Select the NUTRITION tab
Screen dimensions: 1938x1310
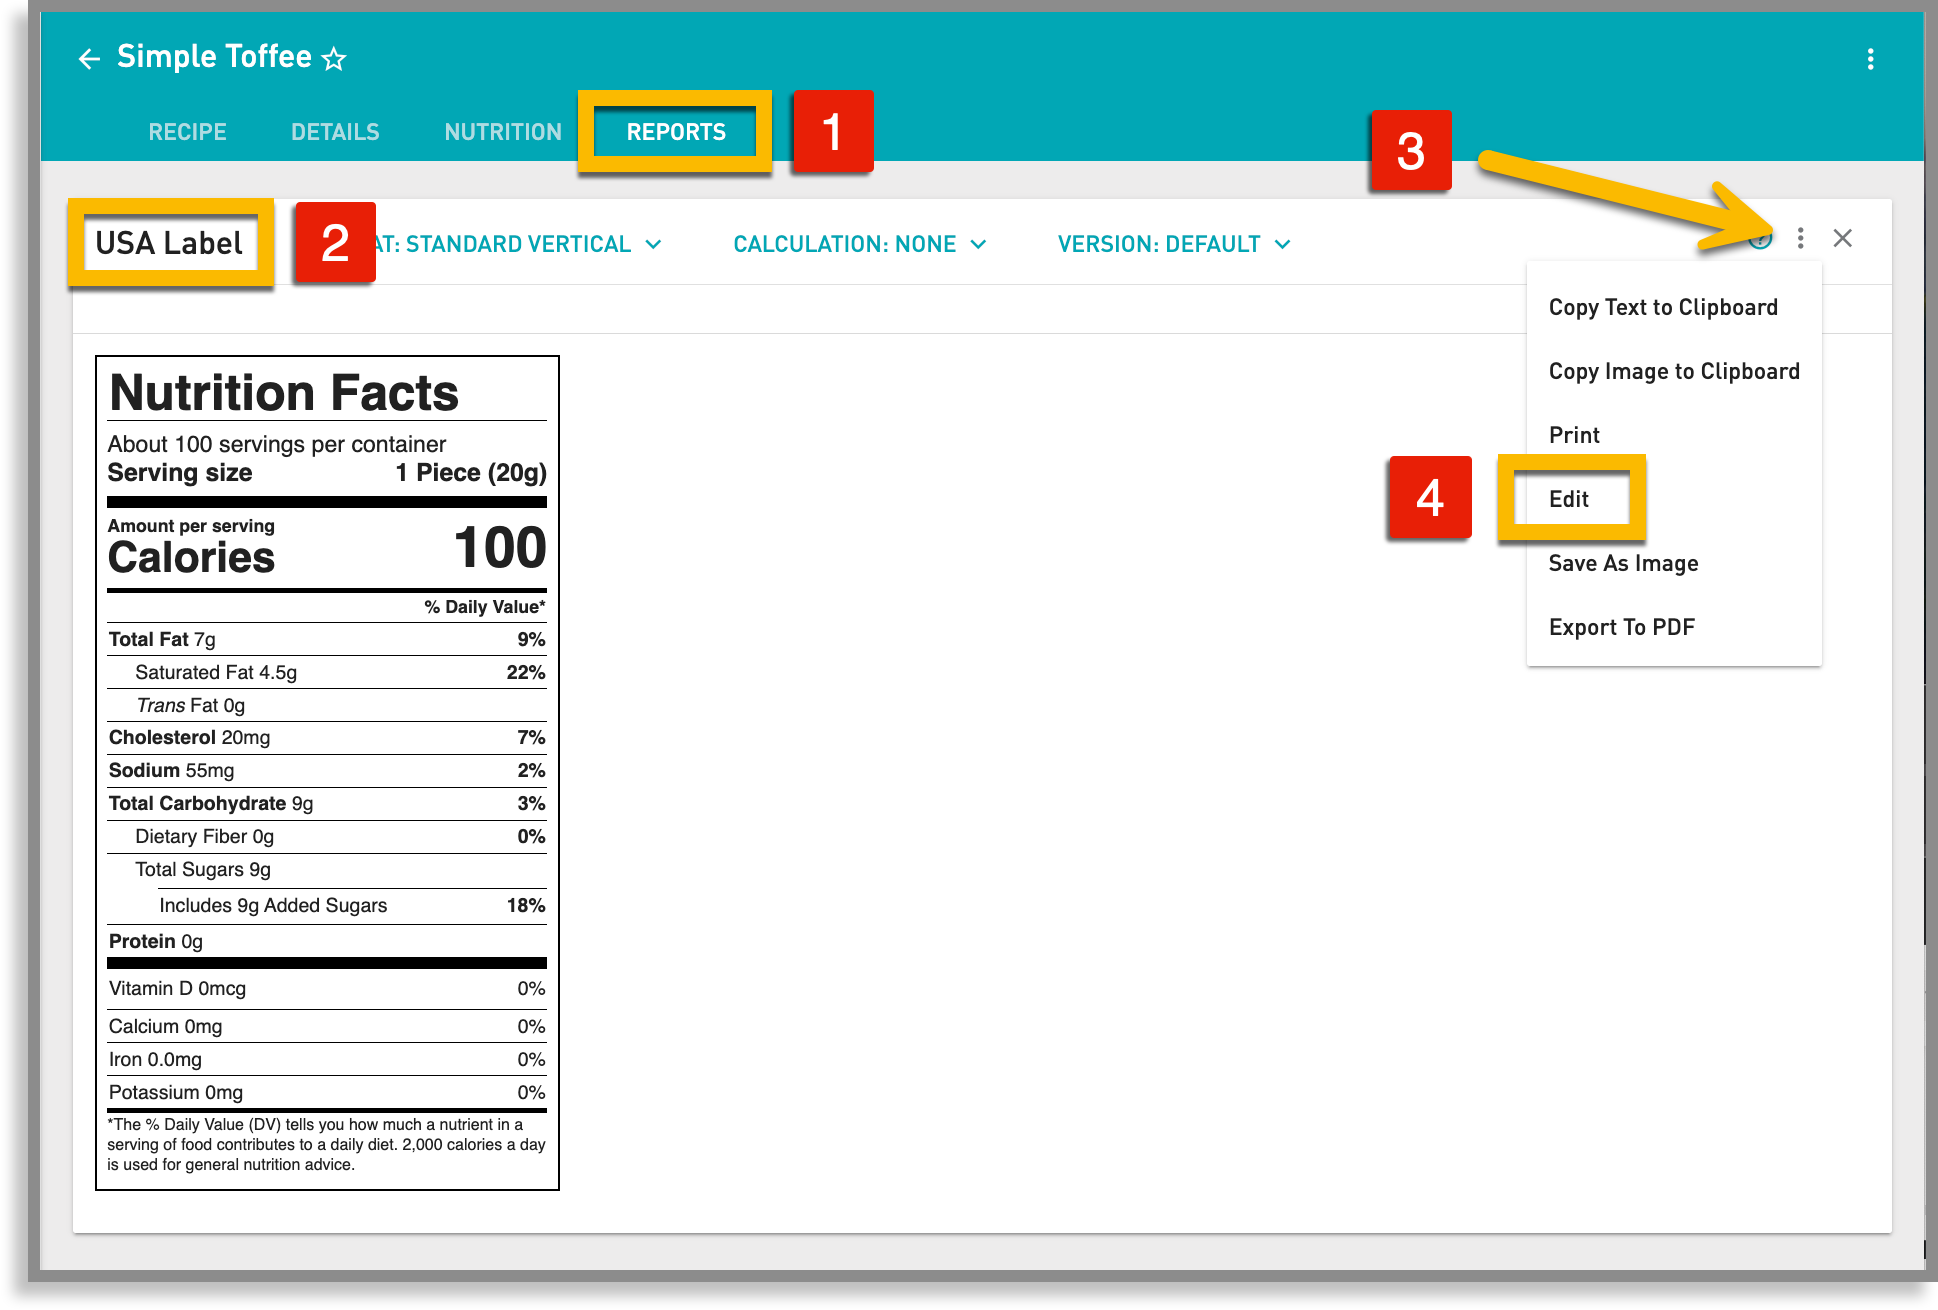502,131
